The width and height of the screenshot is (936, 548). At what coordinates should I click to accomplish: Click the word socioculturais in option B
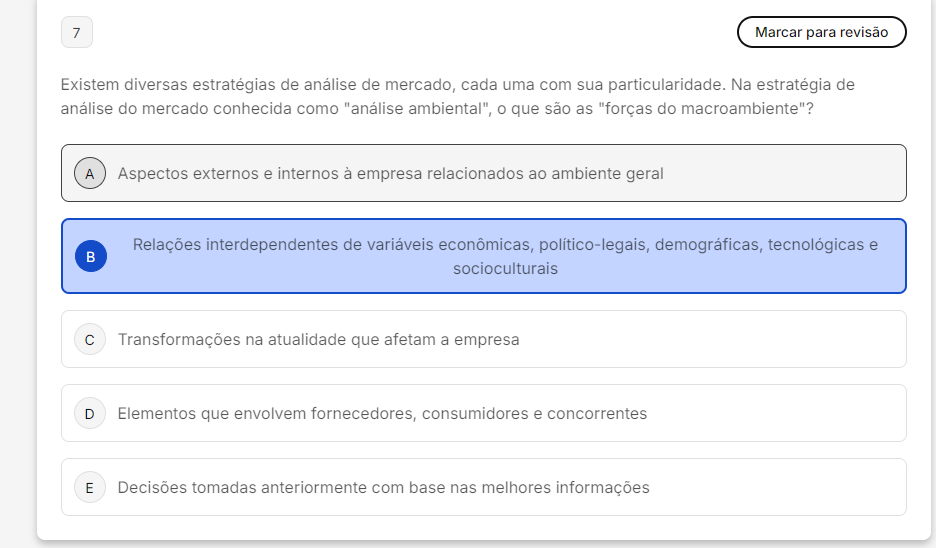point(505,269)
